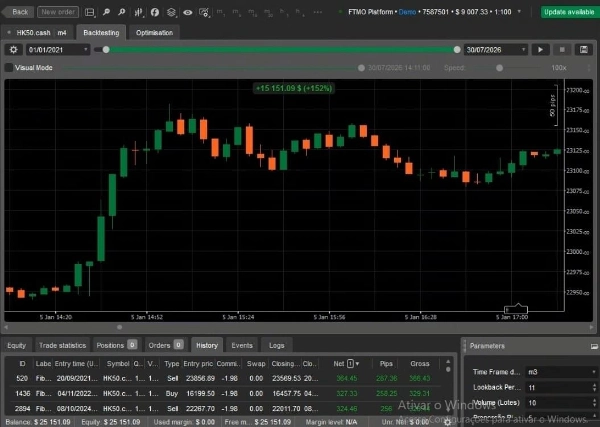Viewport: 600px width, 427px height.
Task: Change the m4 timeframe selector
Action: pos(62,33)
